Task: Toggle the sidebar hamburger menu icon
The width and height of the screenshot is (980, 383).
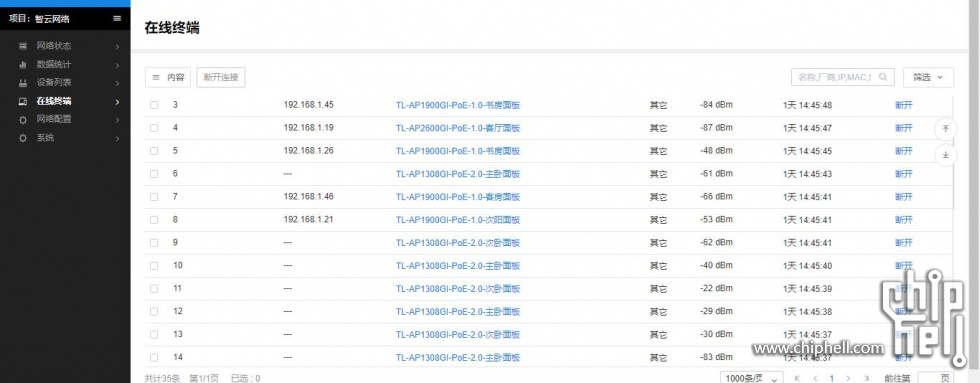Action: 117,19
